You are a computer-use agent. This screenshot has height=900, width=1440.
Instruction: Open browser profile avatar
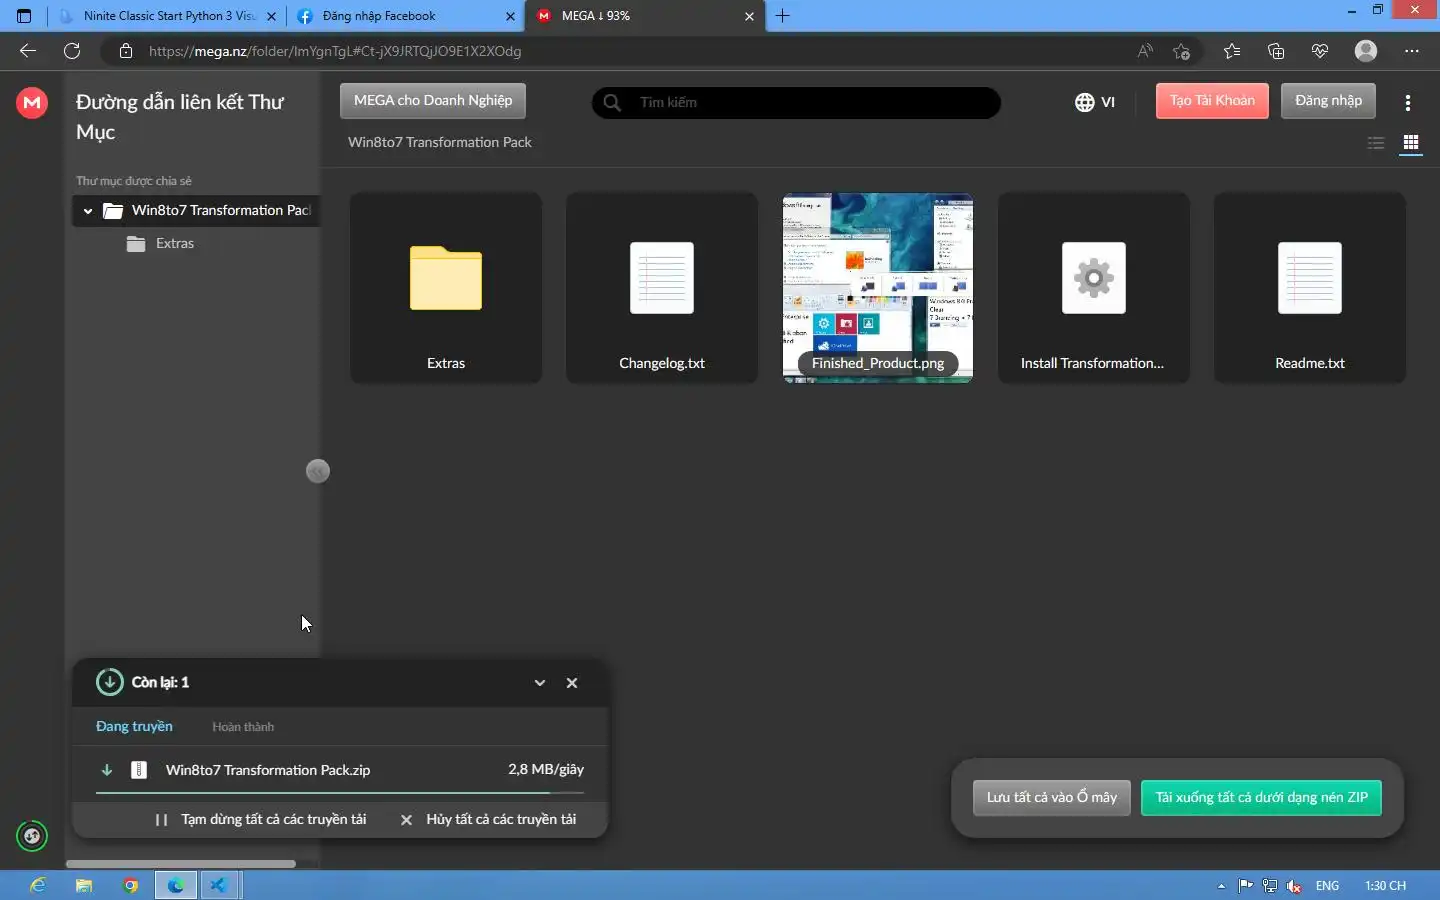tap(1366, 51)
